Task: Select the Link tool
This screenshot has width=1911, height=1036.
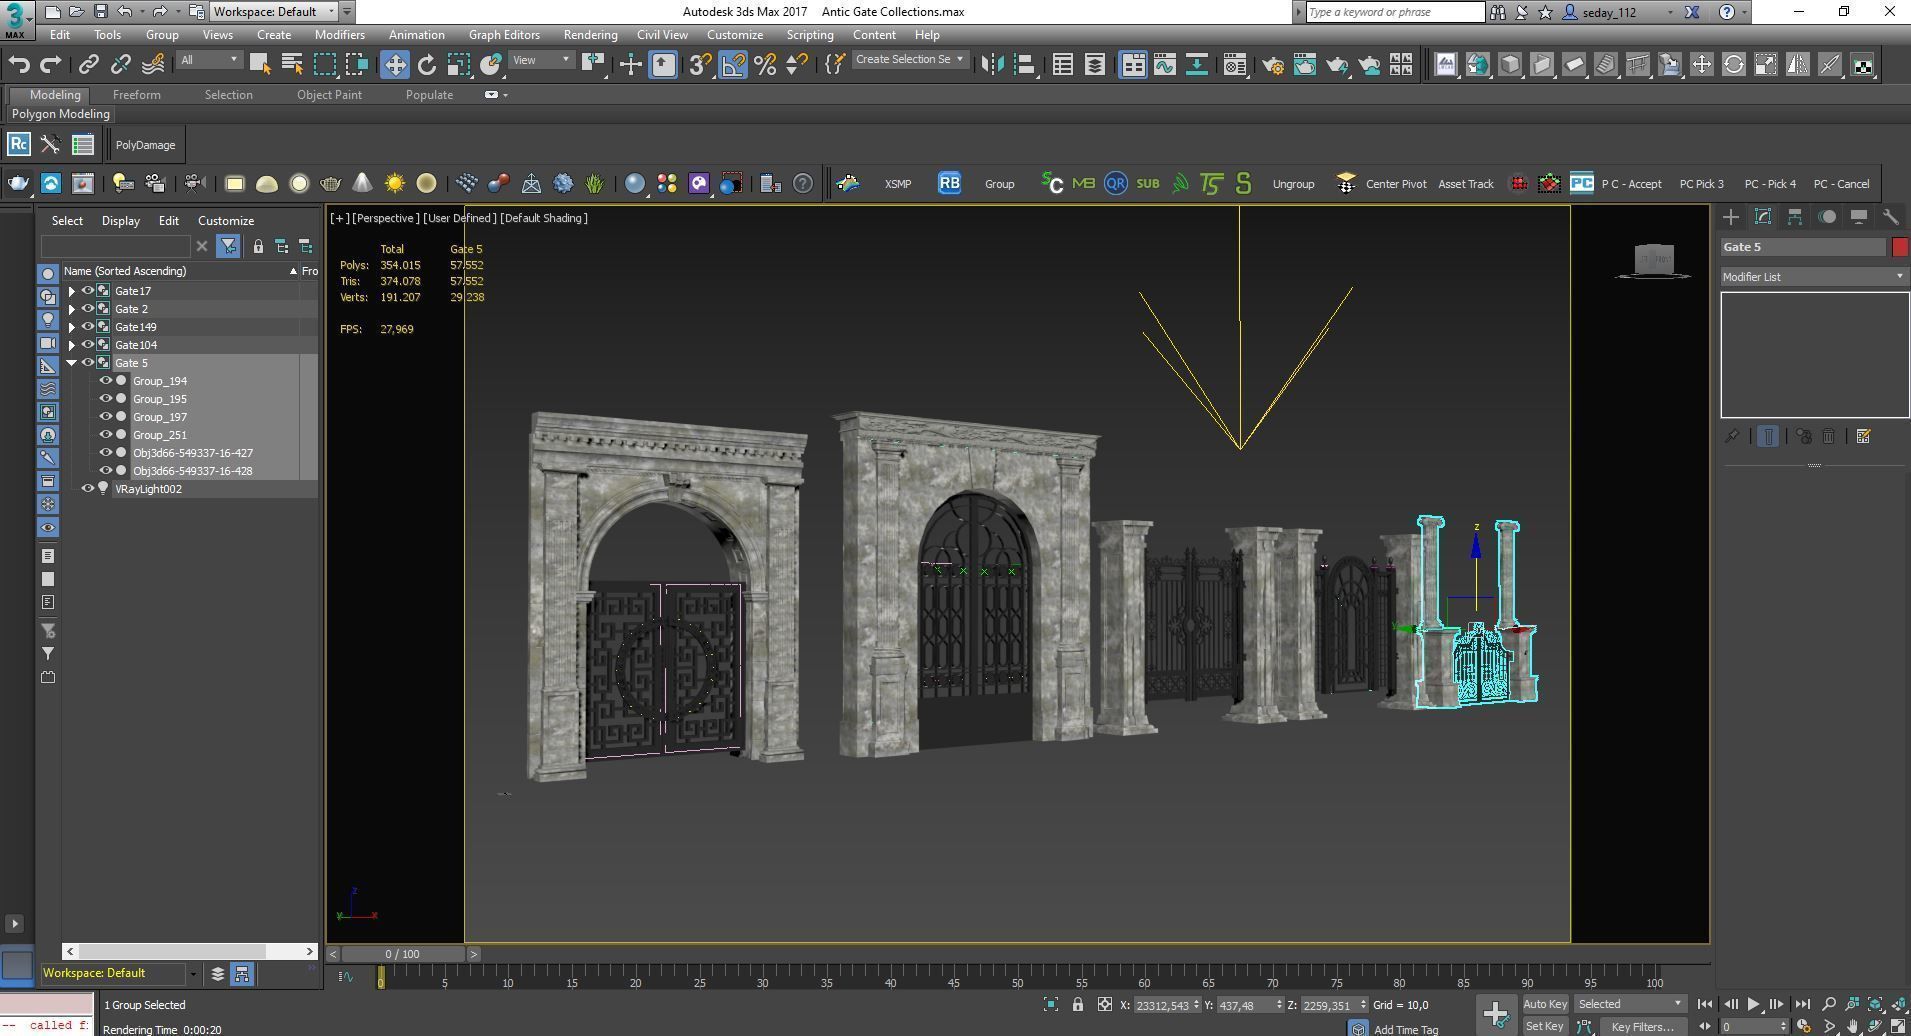Action: click(88, 65)
